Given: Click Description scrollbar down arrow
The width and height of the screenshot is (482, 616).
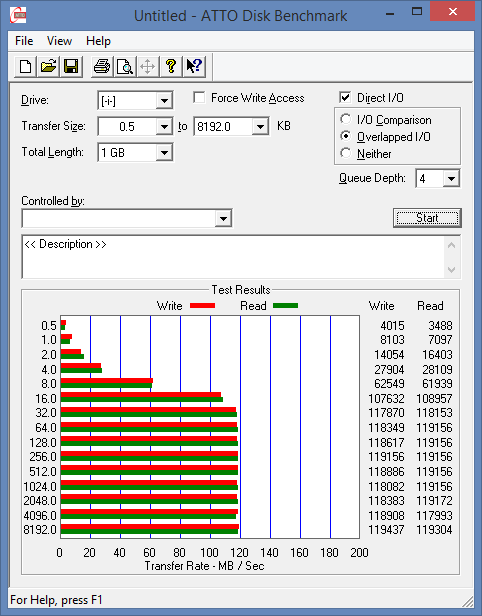Looking at the screenshot, I should (452, 270).
